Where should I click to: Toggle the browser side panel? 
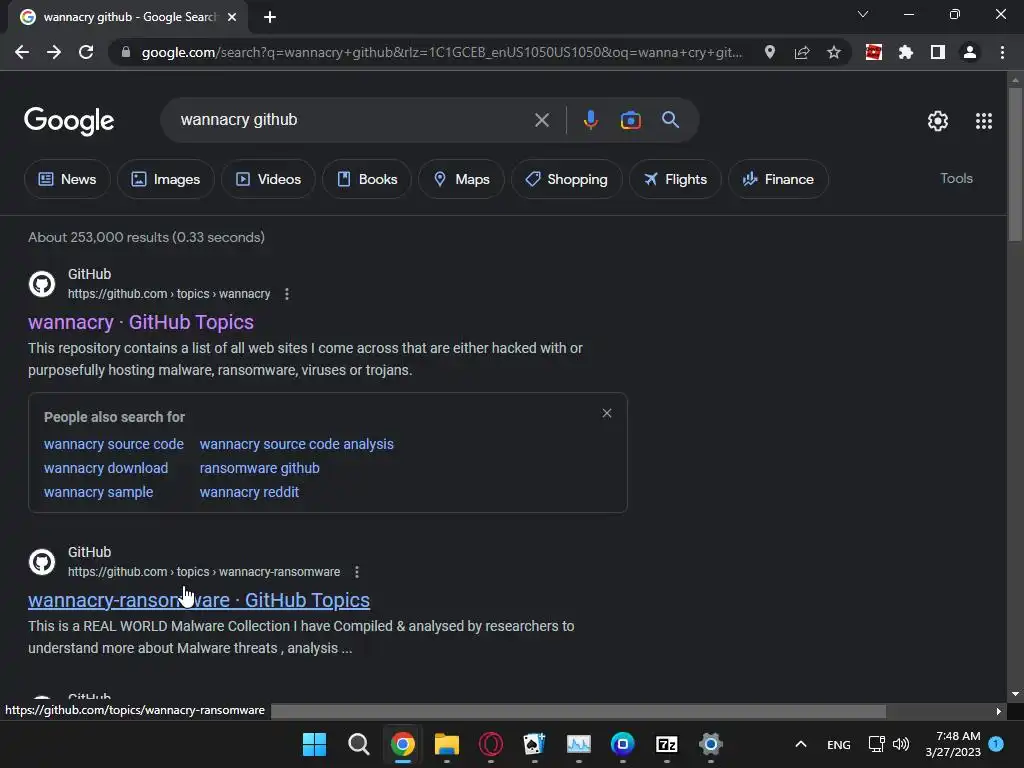938,52
